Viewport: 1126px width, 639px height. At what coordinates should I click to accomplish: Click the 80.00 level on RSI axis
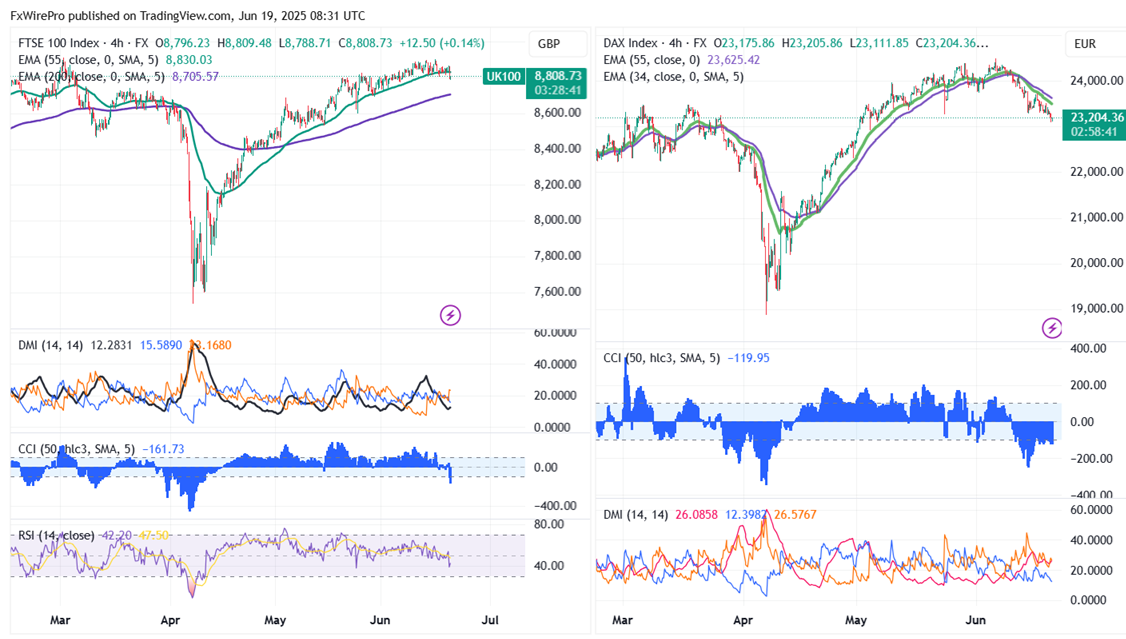point(549,525)
